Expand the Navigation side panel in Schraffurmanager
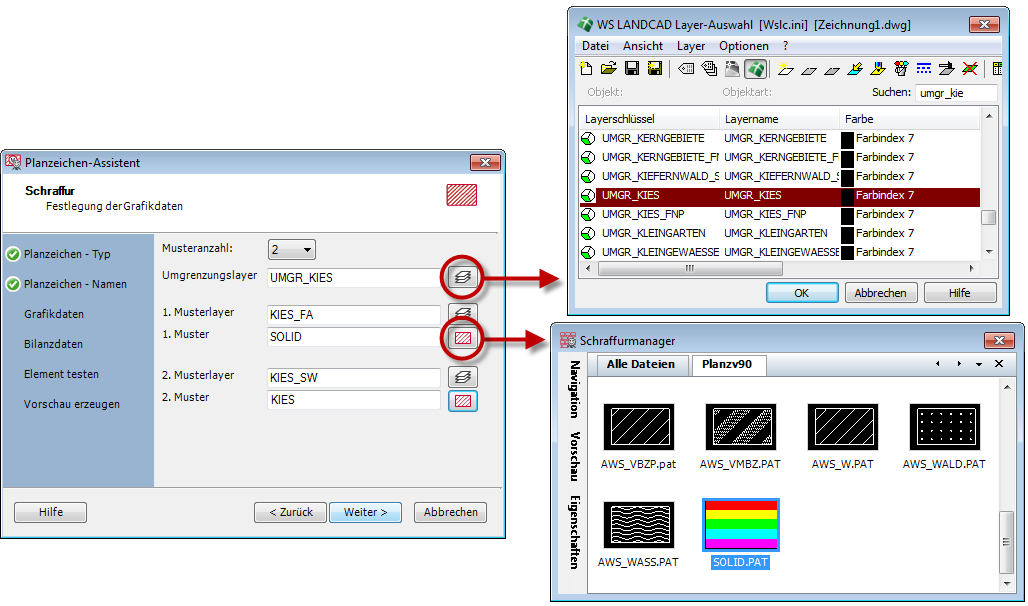Image resolution: width=1028 pixels, height=606 pixels. pos(576,390)
